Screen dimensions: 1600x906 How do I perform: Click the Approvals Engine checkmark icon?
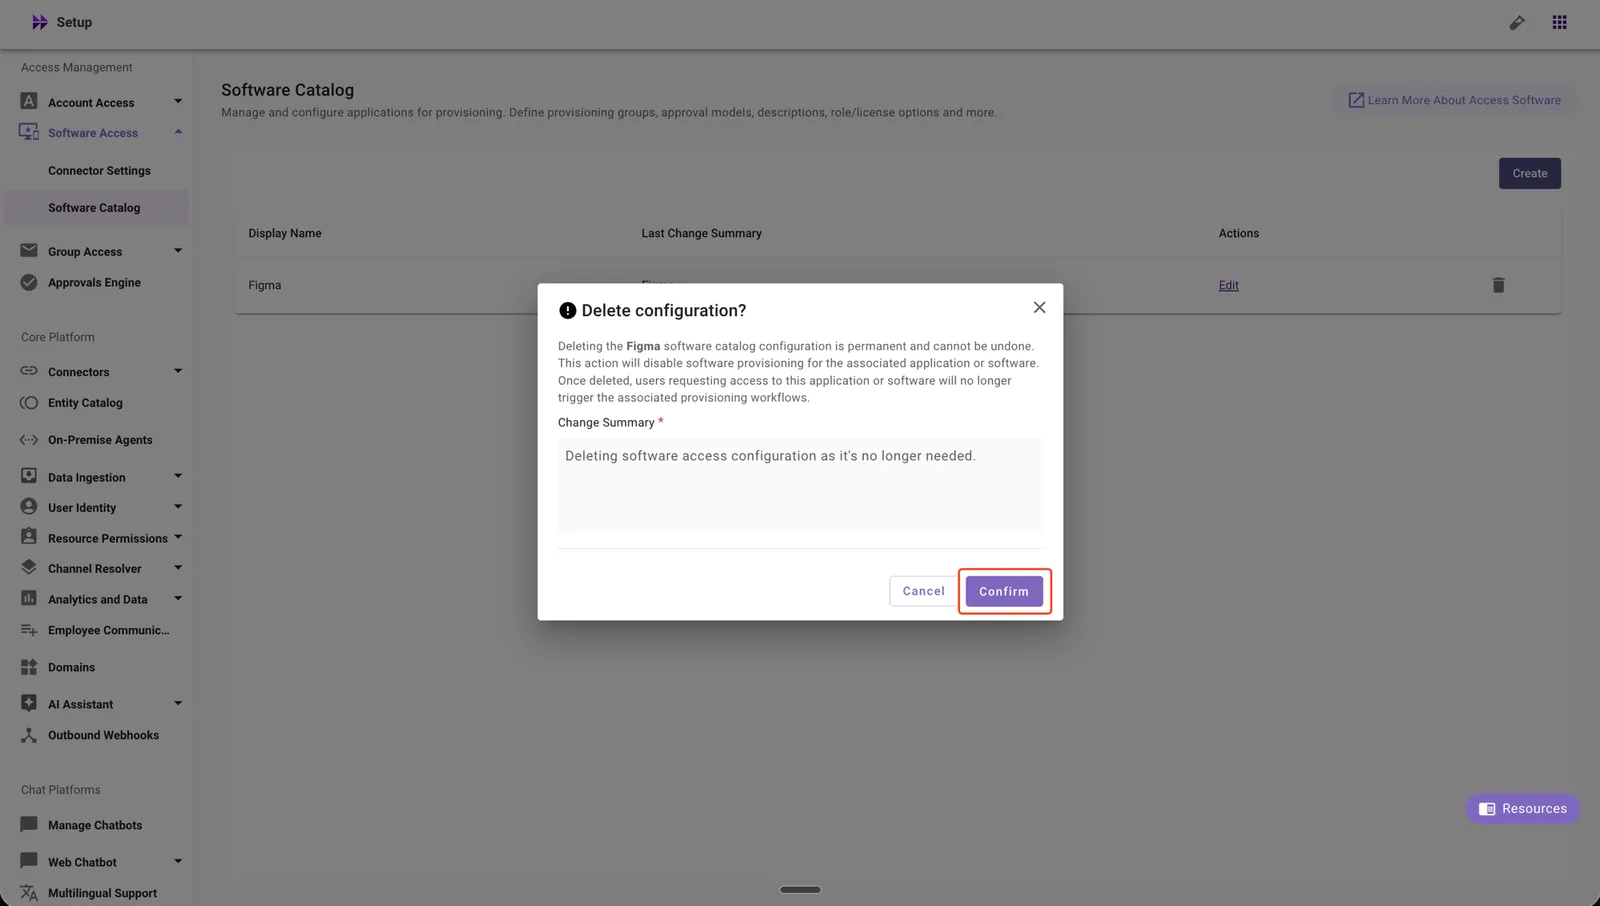[x=29, y=282]
